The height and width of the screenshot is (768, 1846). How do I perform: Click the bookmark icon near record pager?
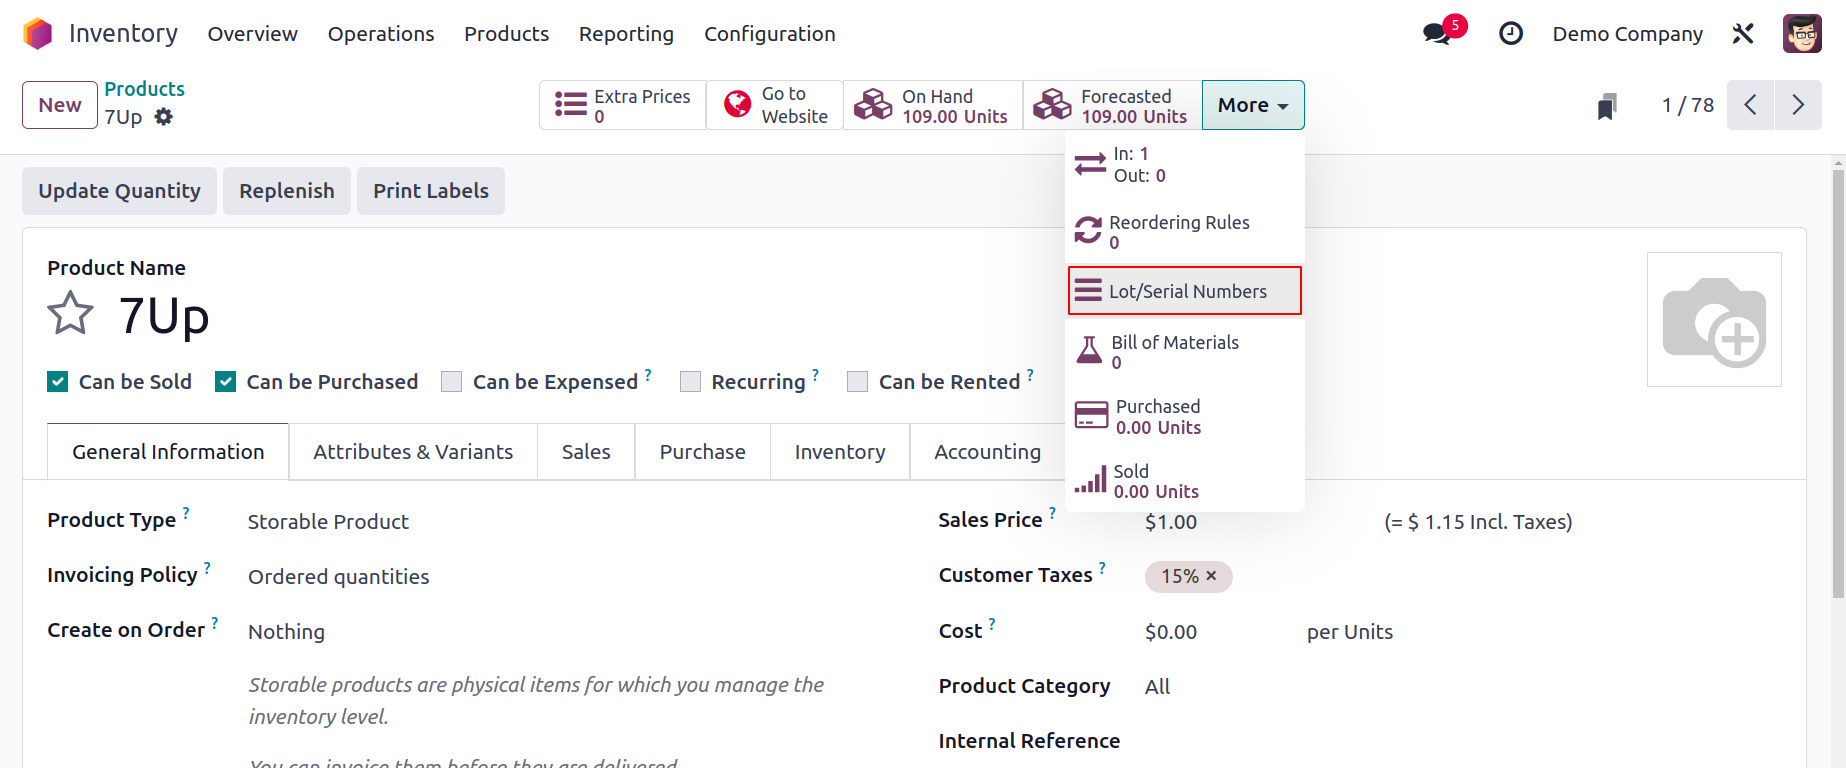[x=1607, y=106]
